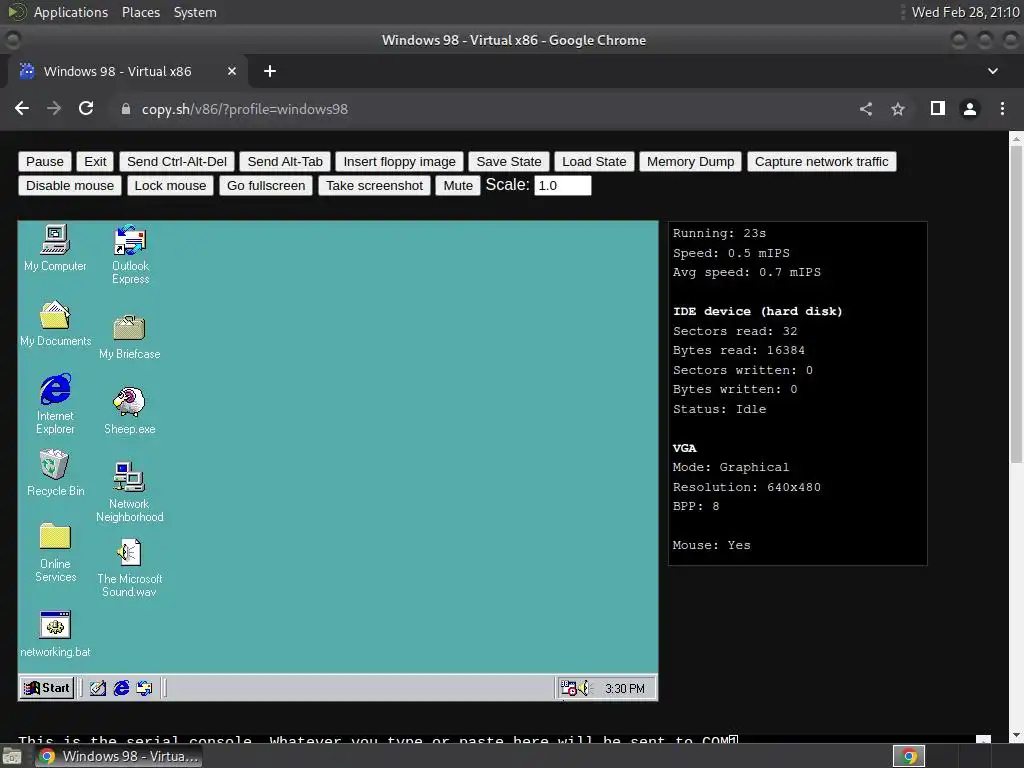1024x768 pixels.
Task: Mute the emulator sound
Action: (458, 185)
